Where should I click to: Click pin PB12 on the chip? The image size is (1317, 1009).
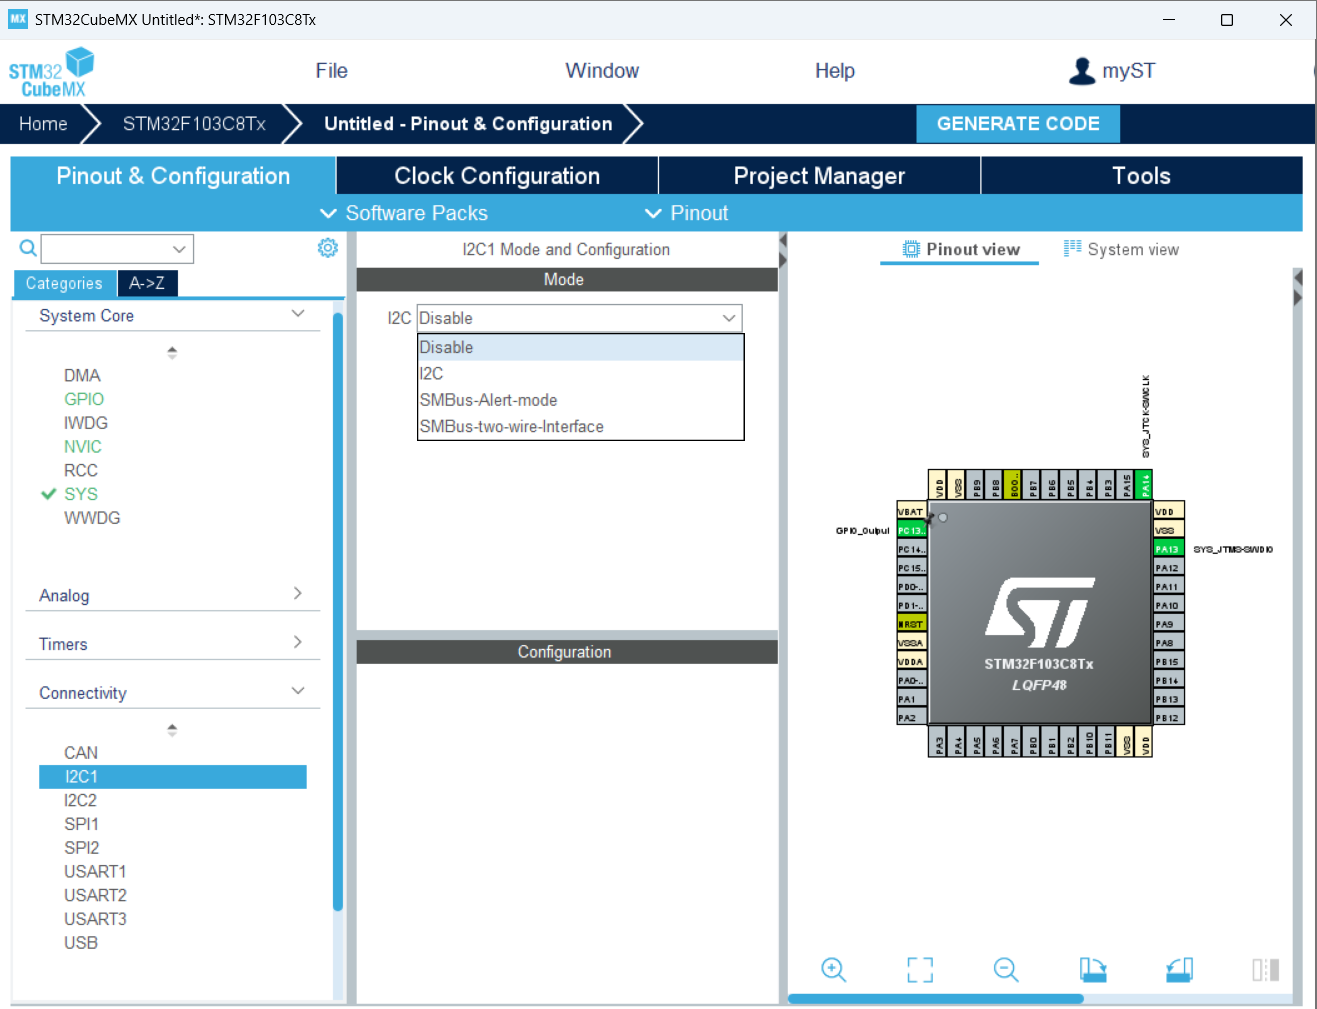[x=1169, y=717]
